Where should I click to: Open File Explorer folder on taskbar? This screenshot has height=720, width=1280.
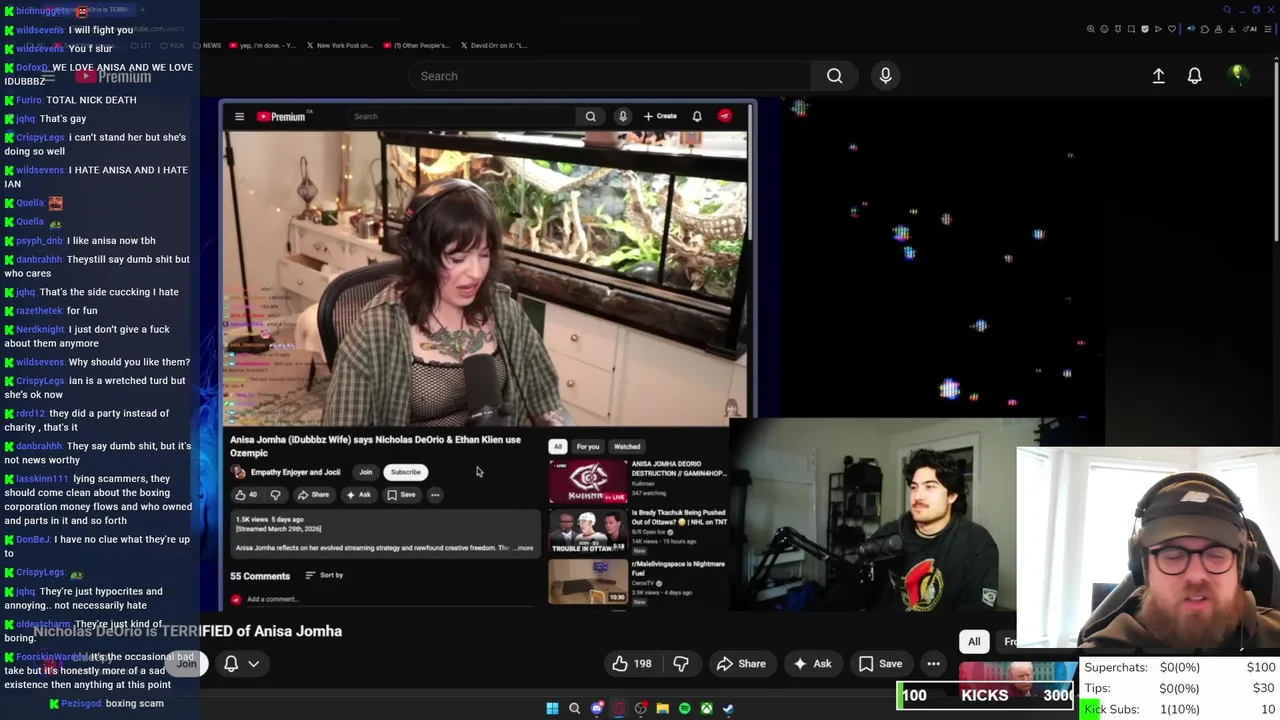coord(662,708)
